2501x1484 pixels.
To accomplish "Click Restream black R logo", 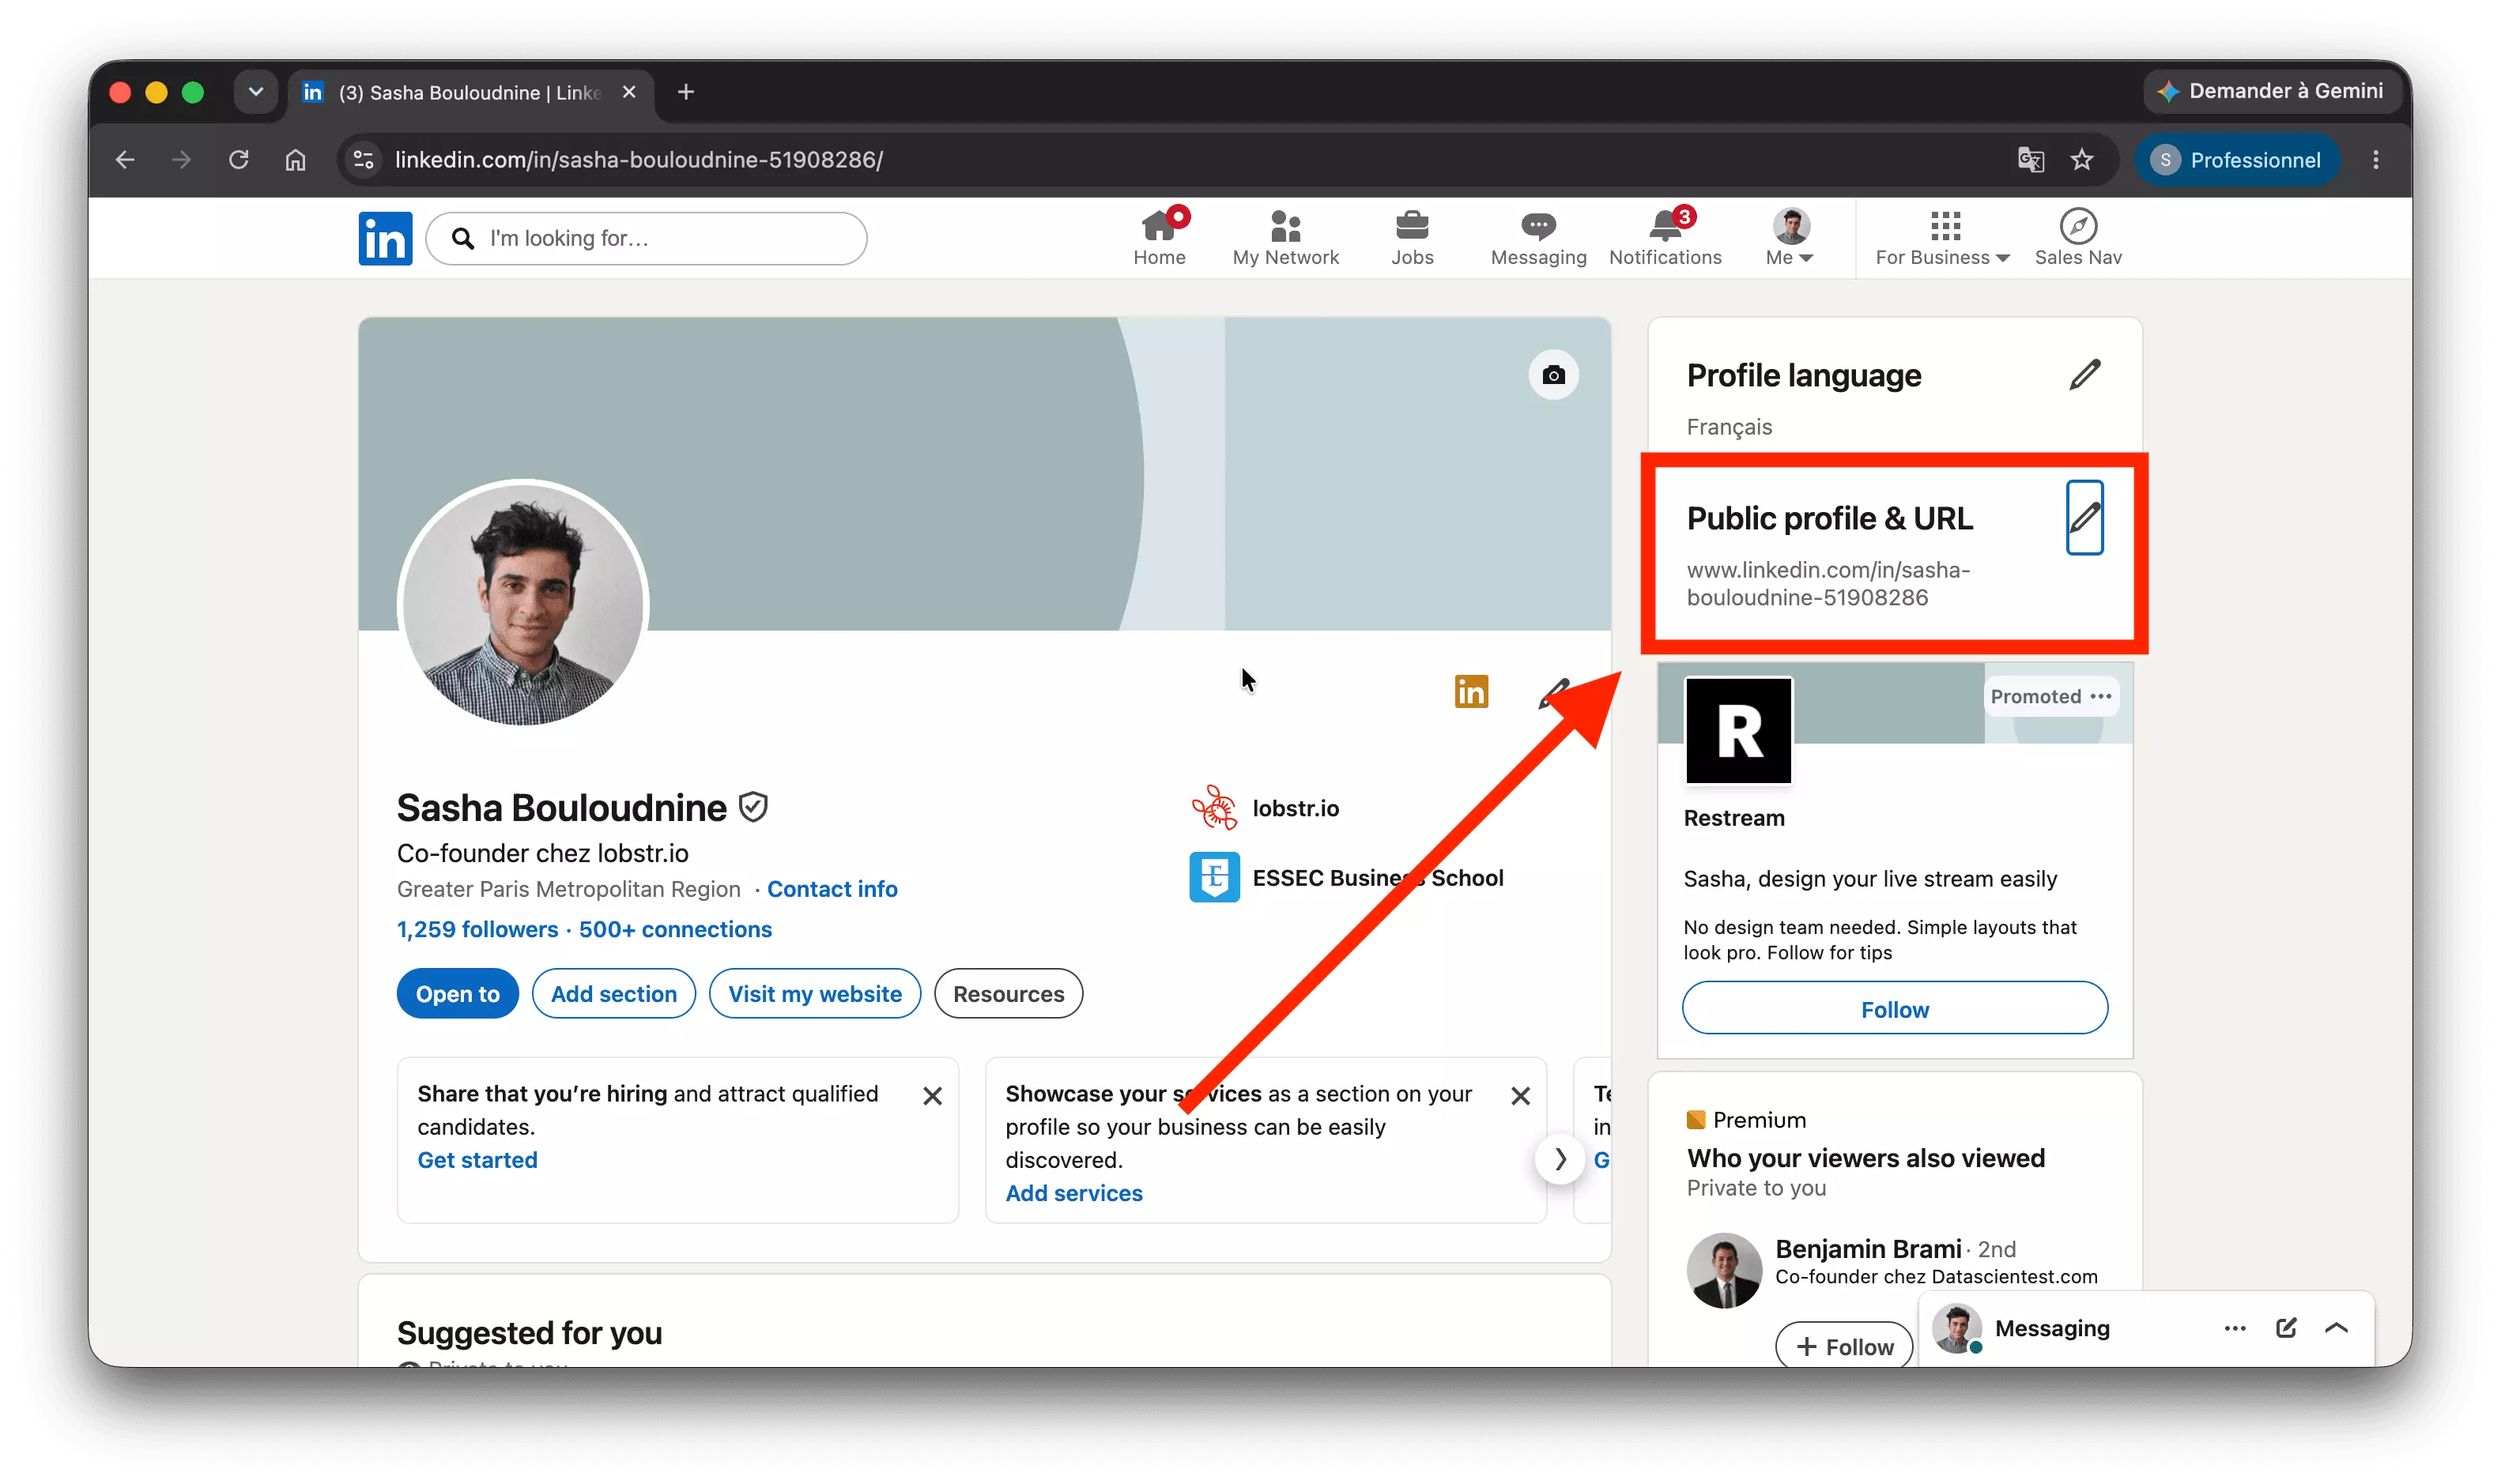I will tap(1738, 731).
